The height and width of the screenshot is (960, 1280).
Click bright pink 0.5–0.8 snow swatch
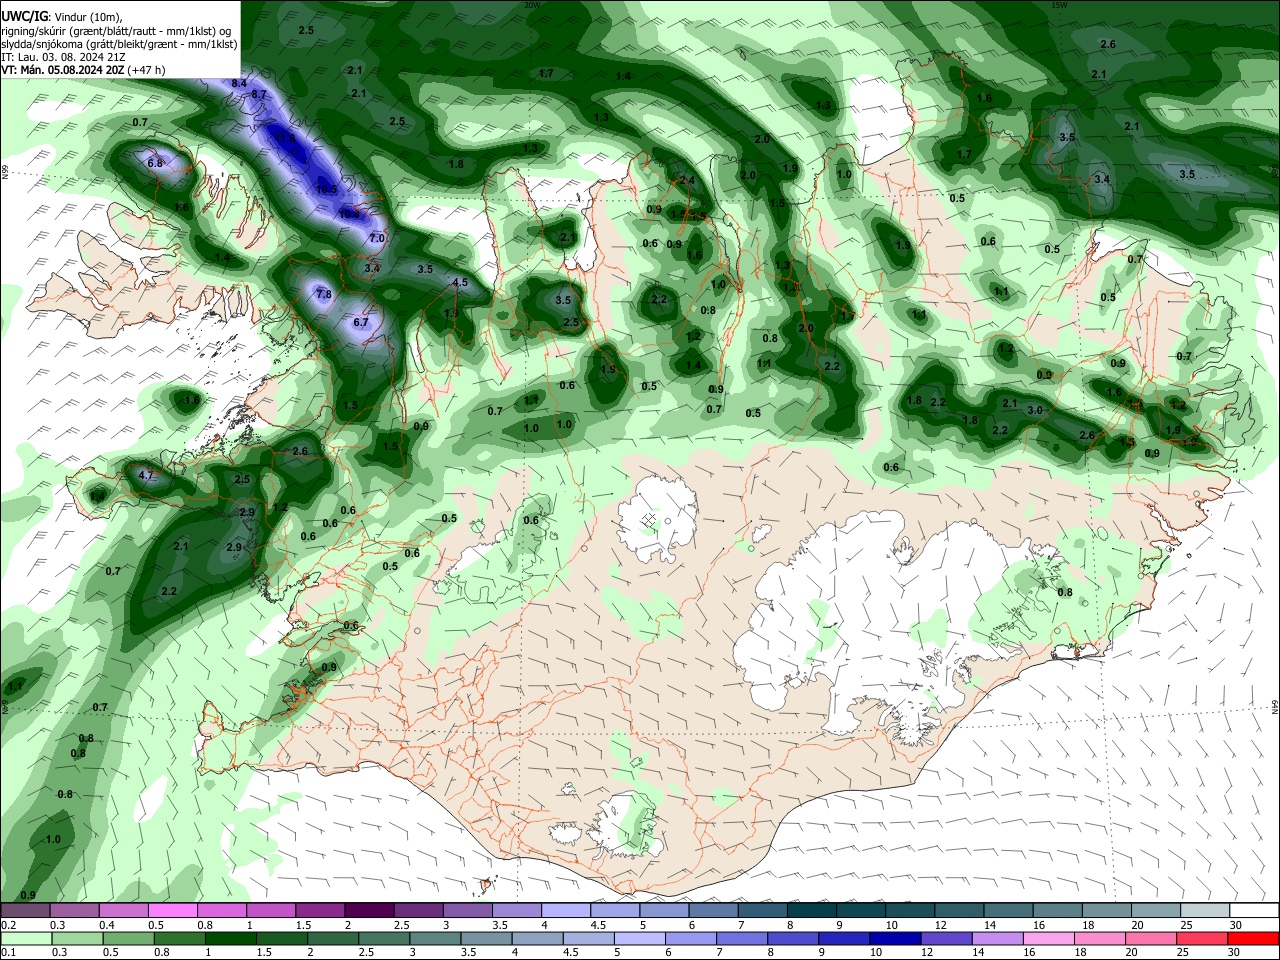tap(172, 911)
